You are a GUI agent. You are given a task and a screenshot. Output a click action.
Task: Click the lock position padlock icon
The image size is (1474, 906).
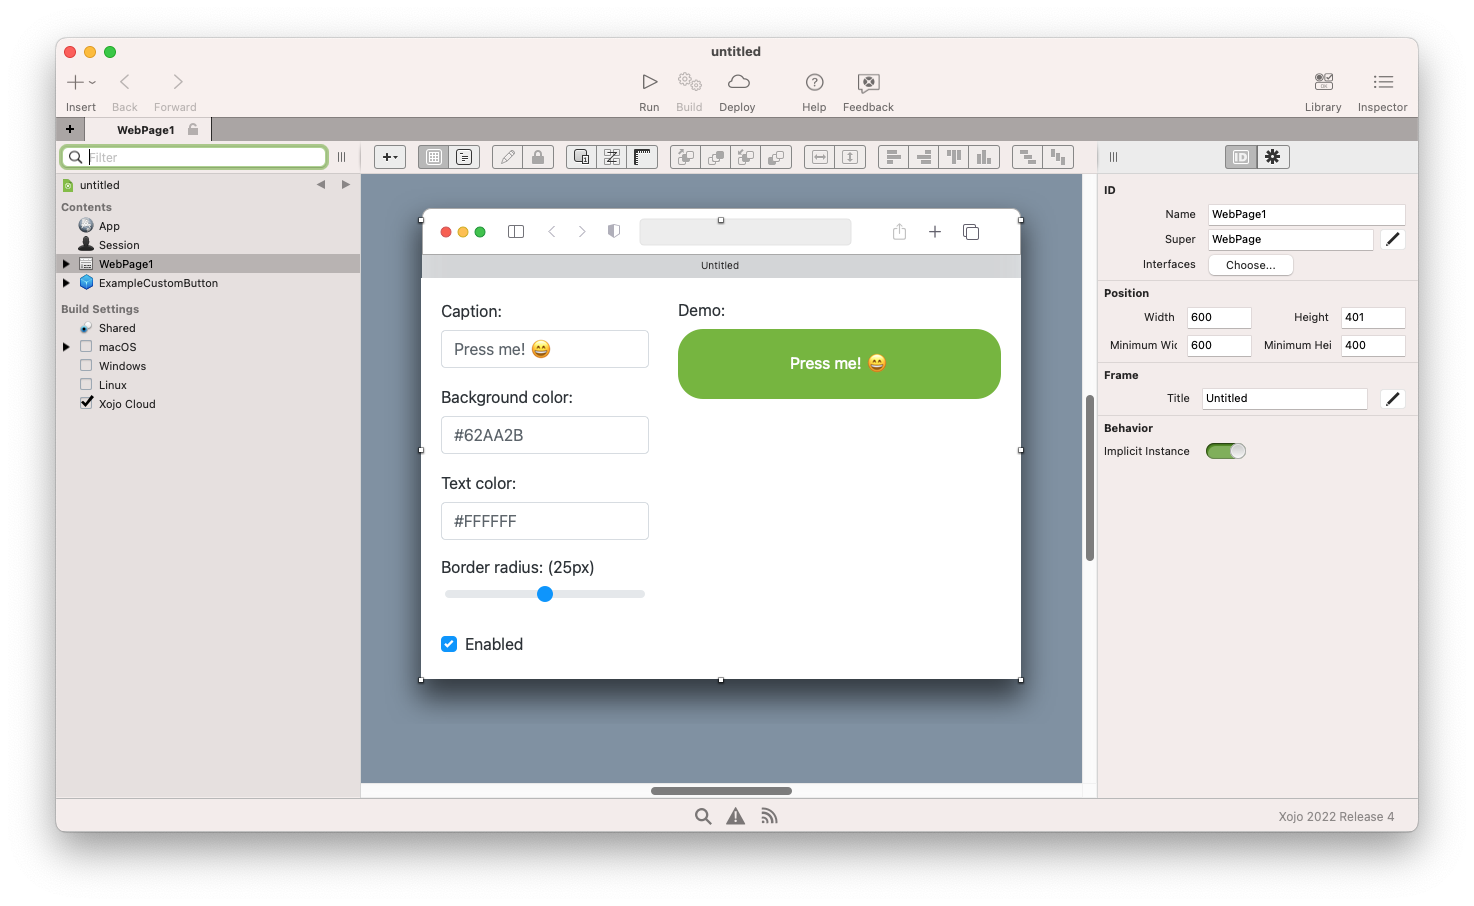tap(538, 157)
